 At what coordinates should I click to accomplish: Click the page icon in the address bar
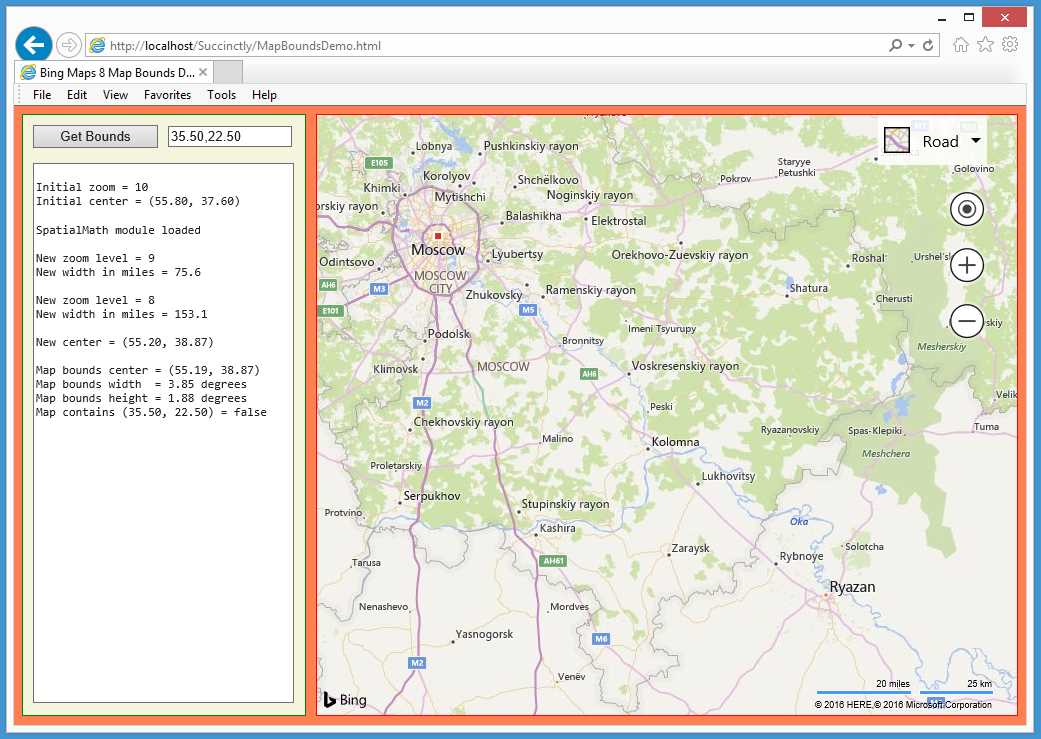pos(97,45)
